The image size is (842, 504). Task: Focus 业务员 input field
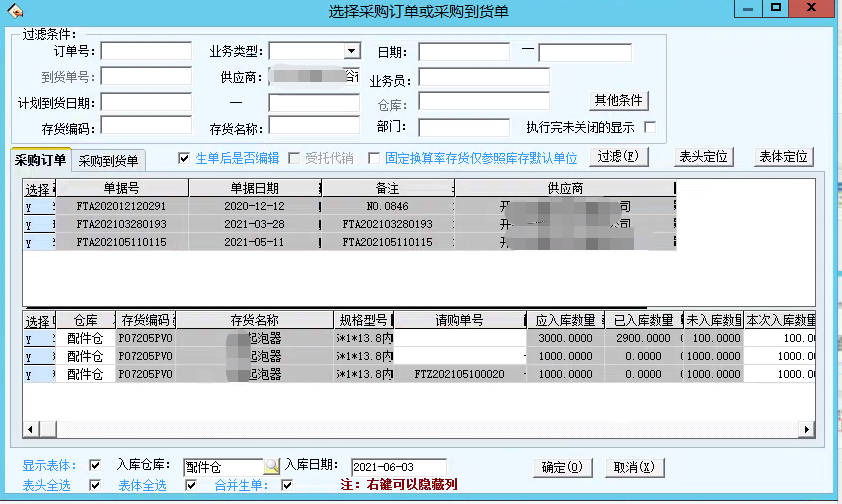pos(484,77)
